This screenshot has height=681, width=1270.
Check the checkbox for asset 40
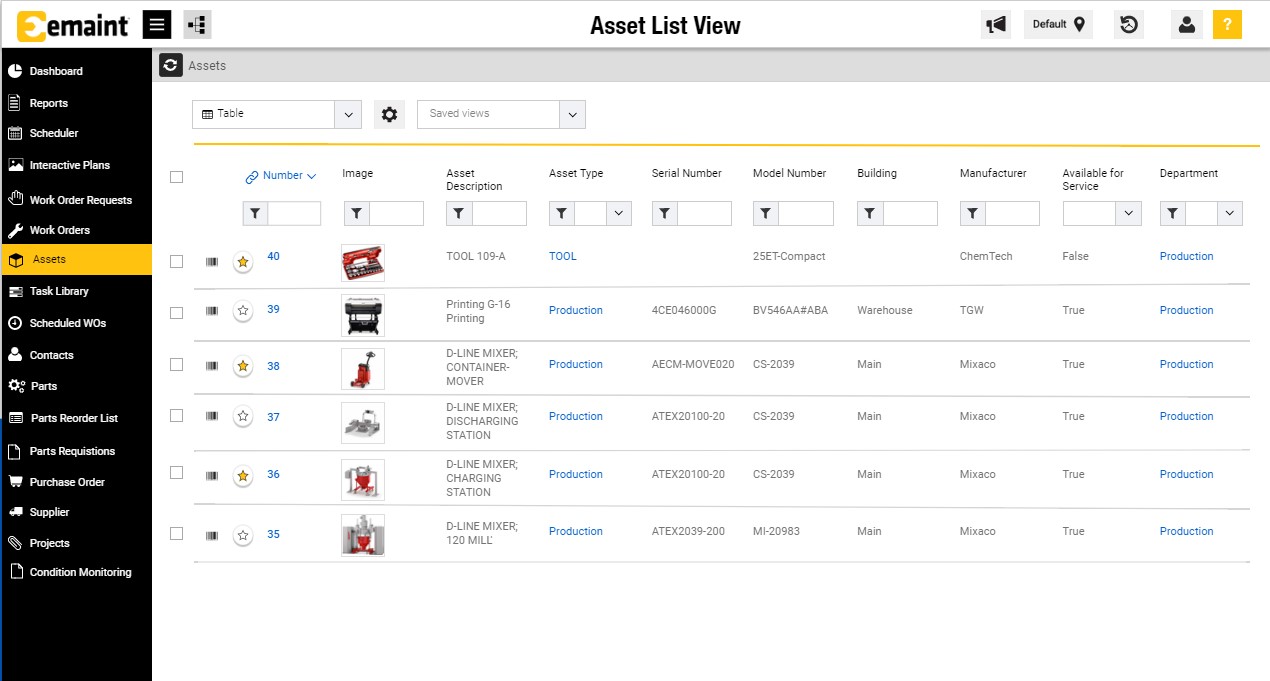177,261
